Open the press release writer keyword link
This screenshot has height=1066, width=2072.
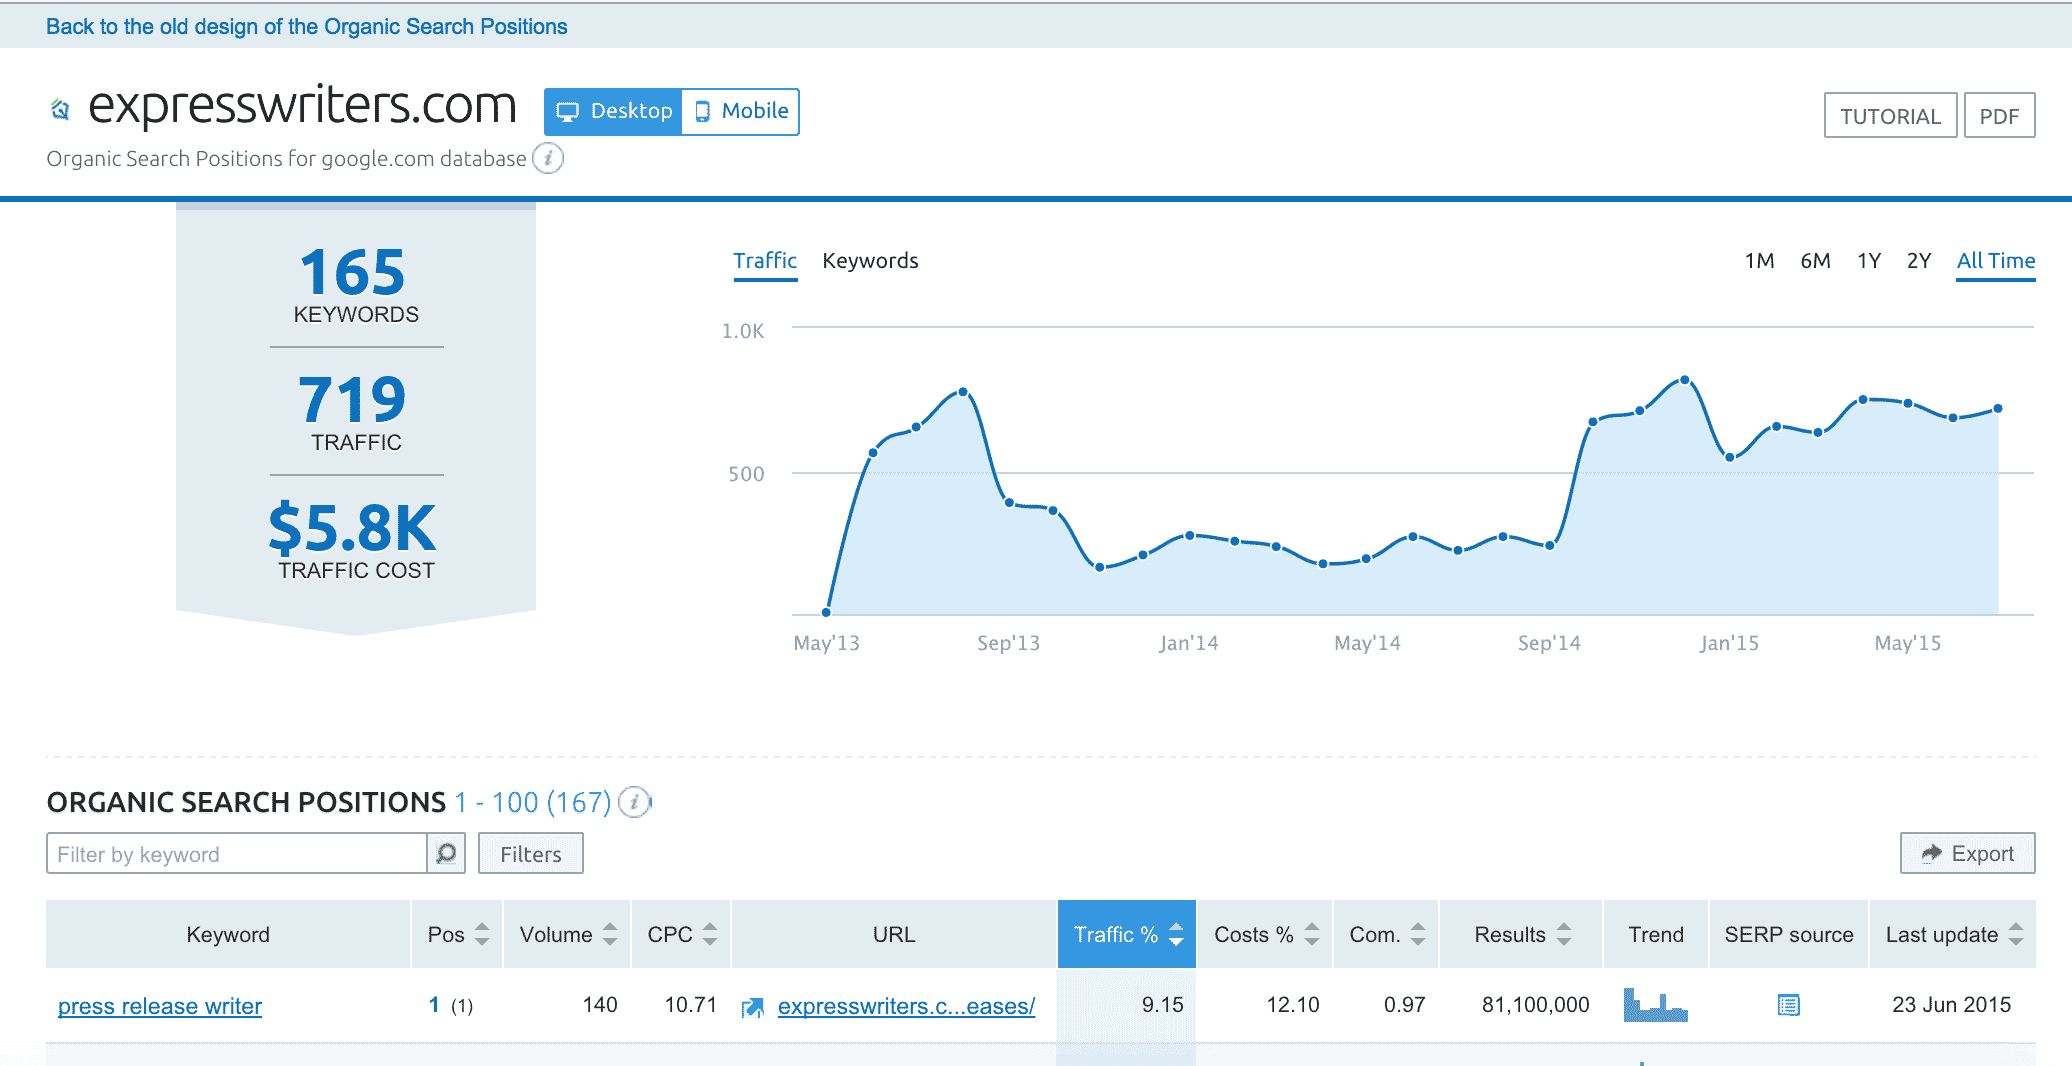[160, 1006]
